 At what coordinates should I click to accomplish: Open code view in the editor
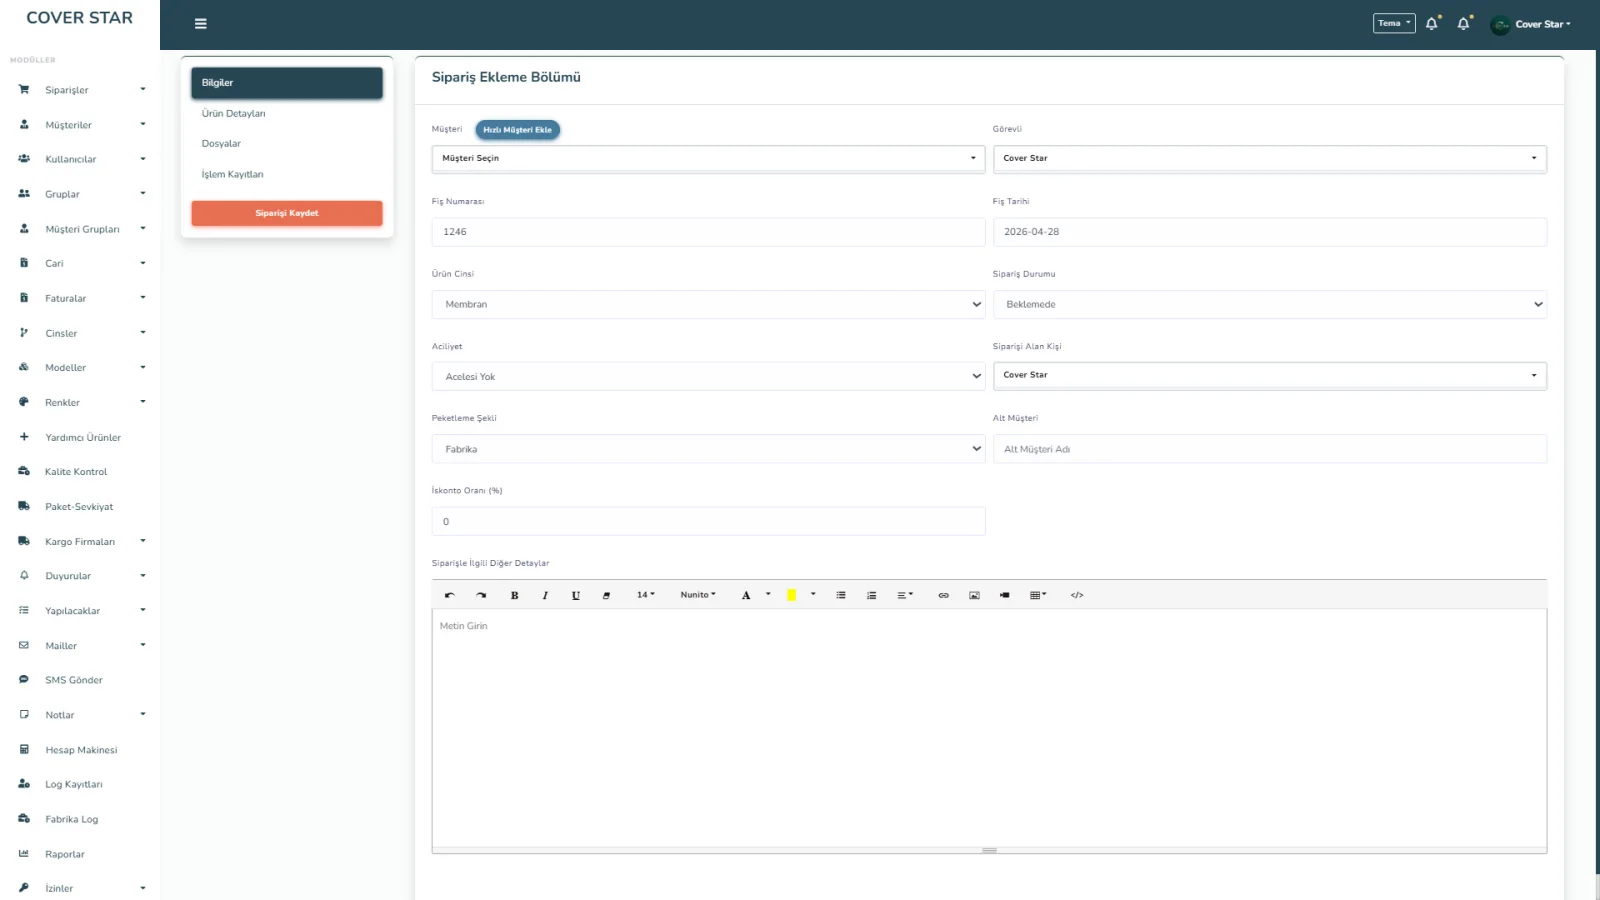(x=1077, y=595)
